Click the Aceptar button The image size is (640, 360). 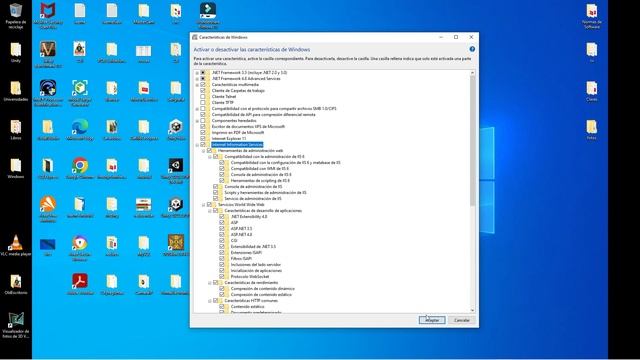tap(432, 320)
